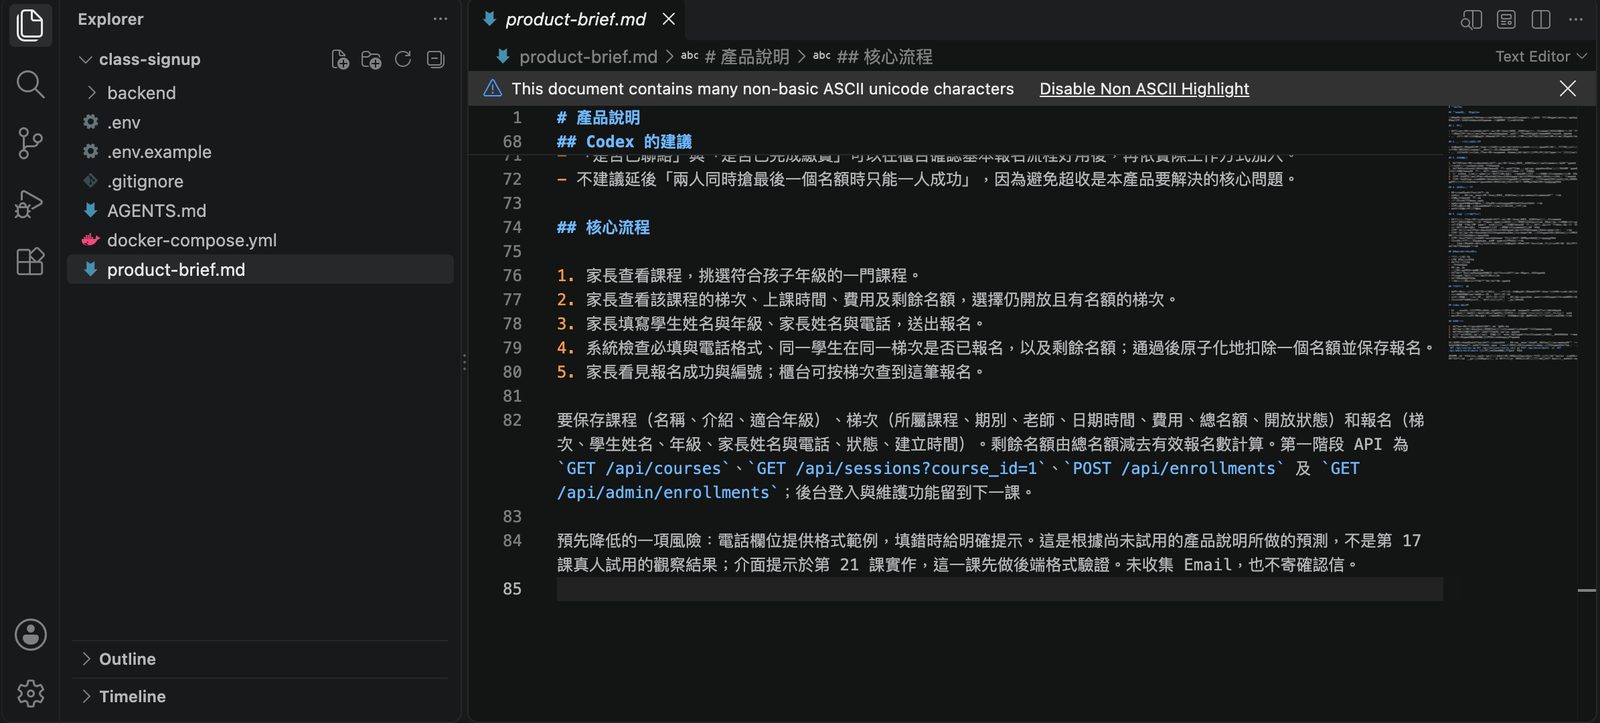Expand the Timeline panel

coord(260,696)
